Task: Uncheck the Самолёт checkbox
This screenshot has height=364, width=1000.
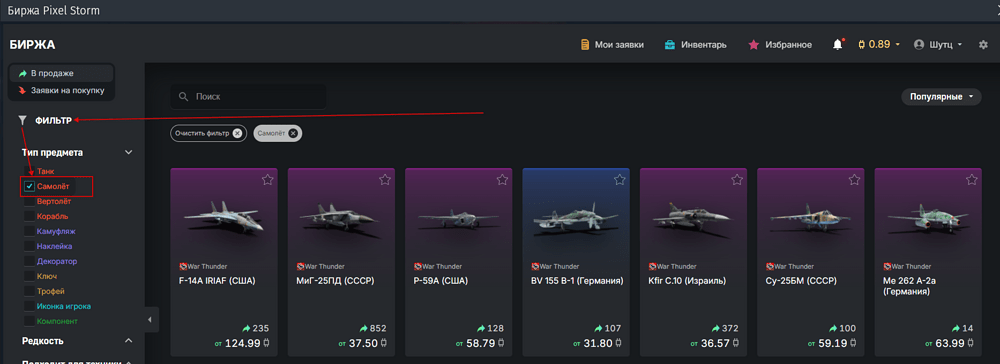Action: (29, 186)
